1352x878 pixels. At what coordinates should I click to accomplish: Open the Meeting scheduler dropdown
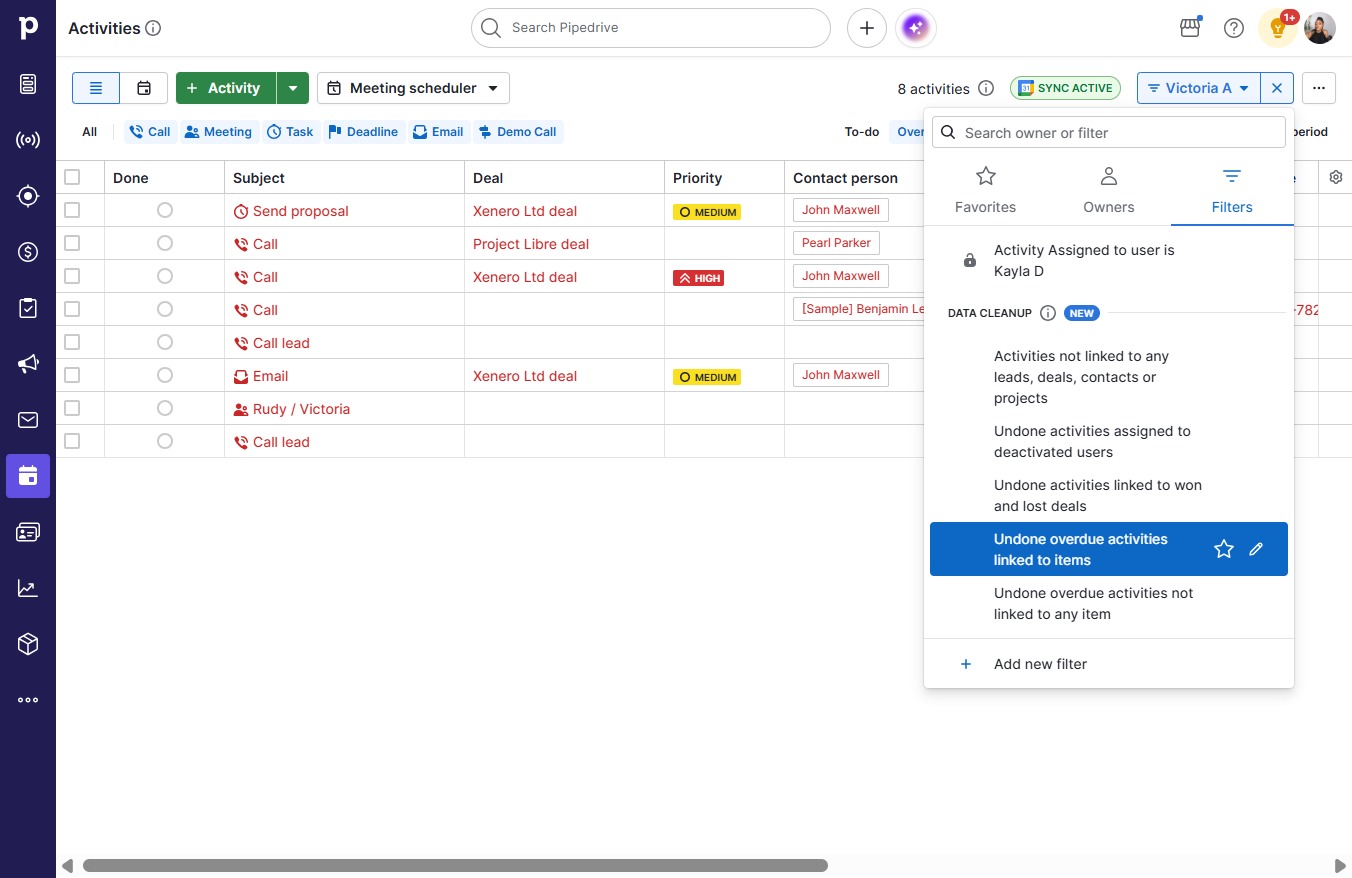[413, 88]
